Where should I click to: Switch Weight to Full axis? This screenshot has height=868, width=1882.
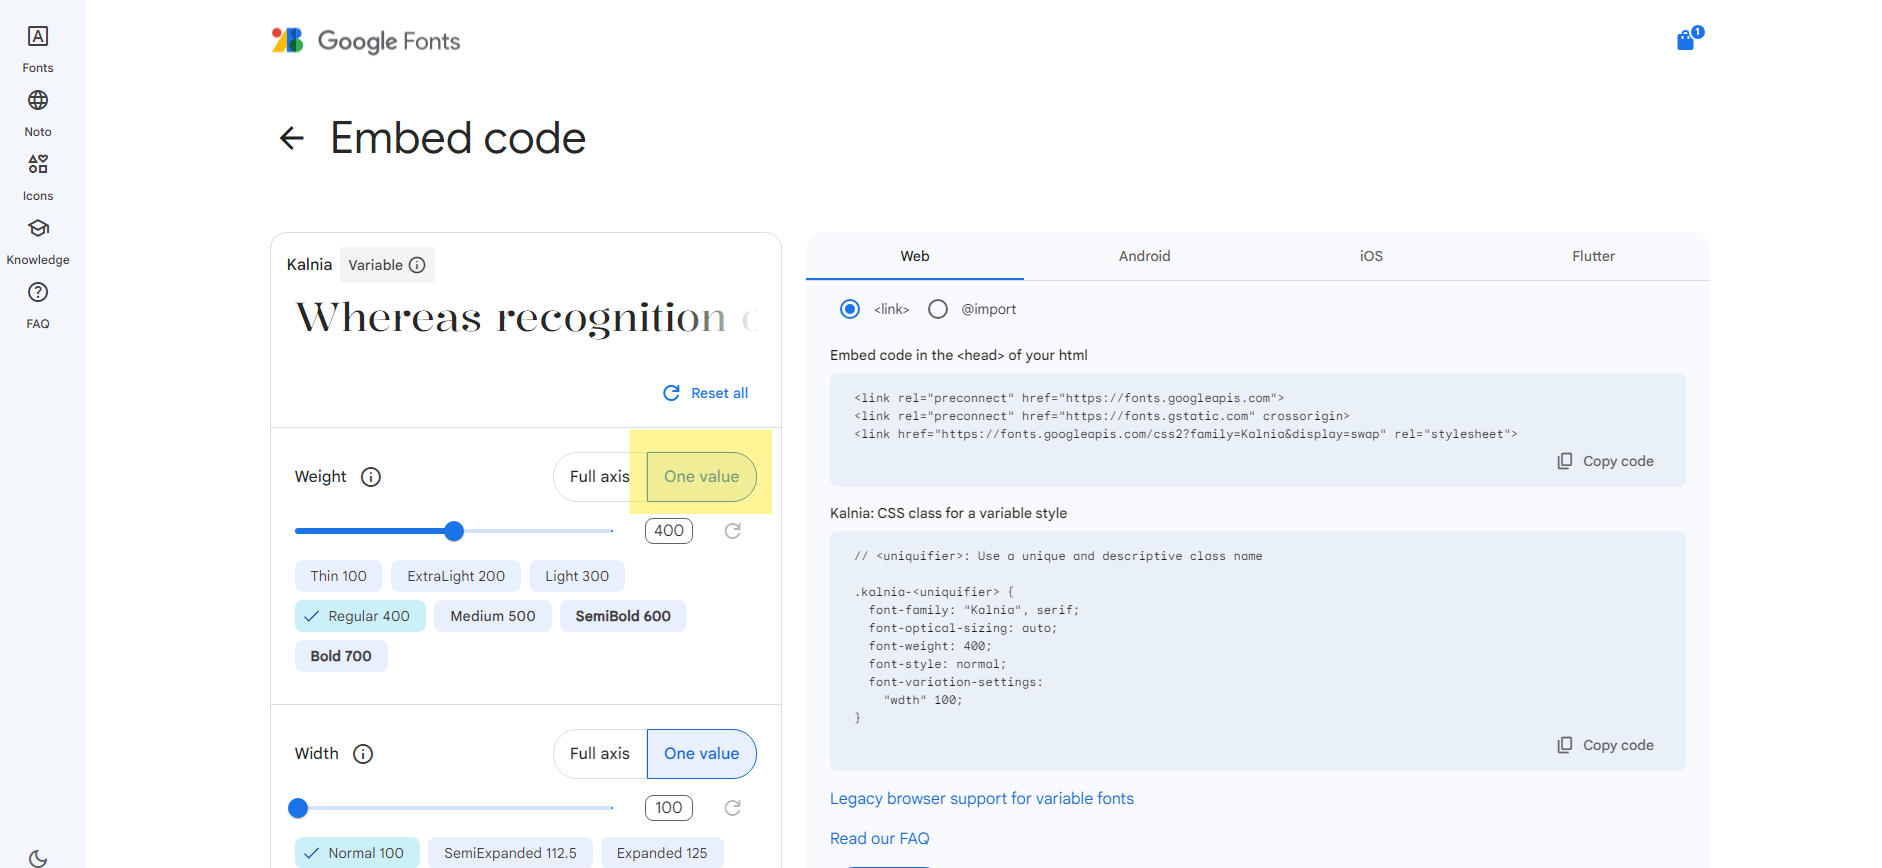pos(600,477)
